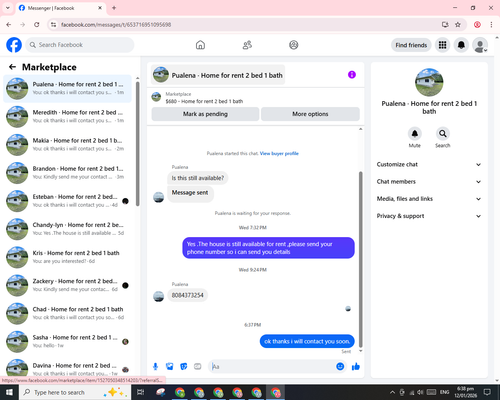Open the Kris conversation
Image resolution: width=500 pixels, height=400 pixels.
click(x=67, y=257)
